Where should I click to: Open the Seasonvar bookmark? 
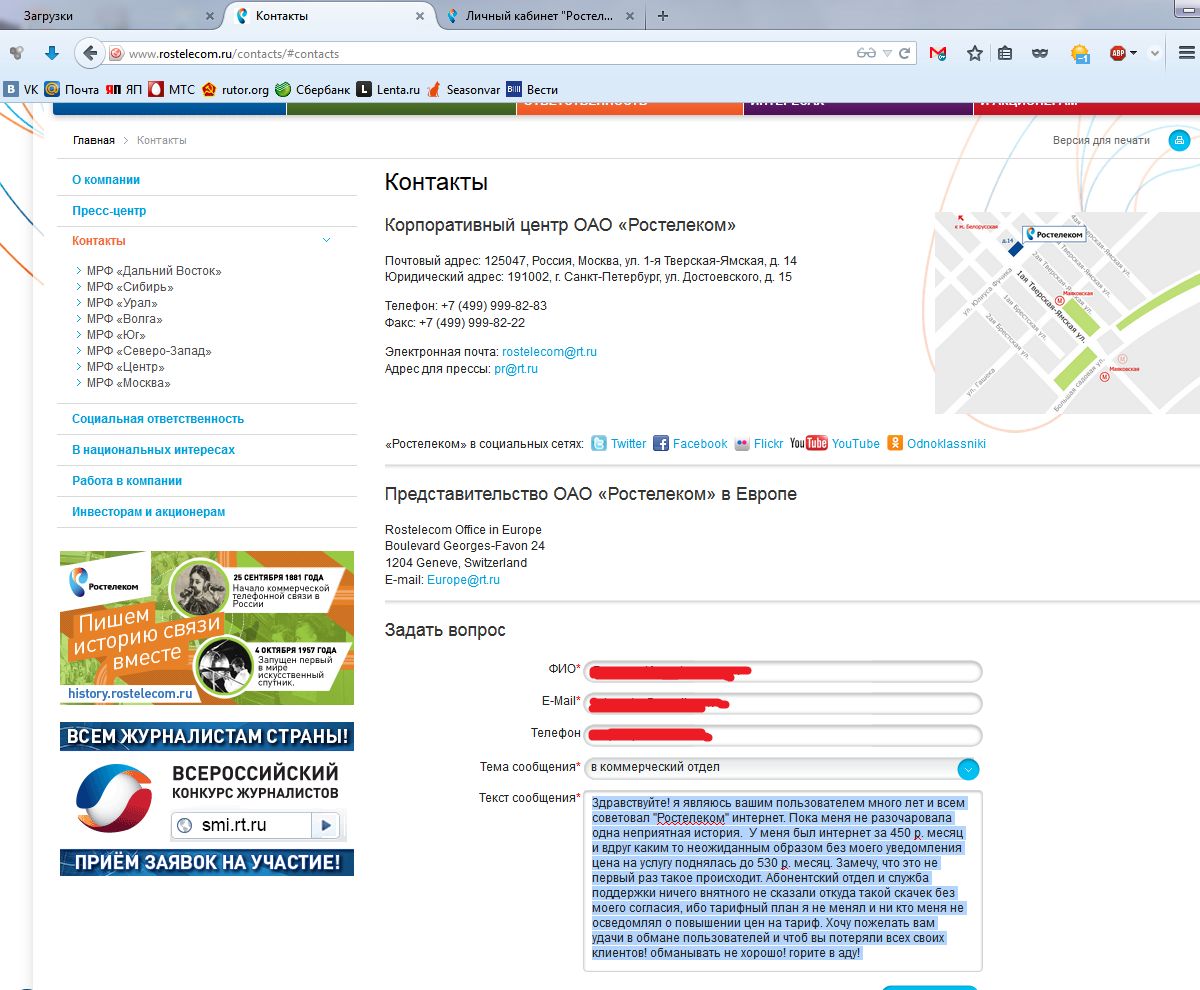(464, 89)
